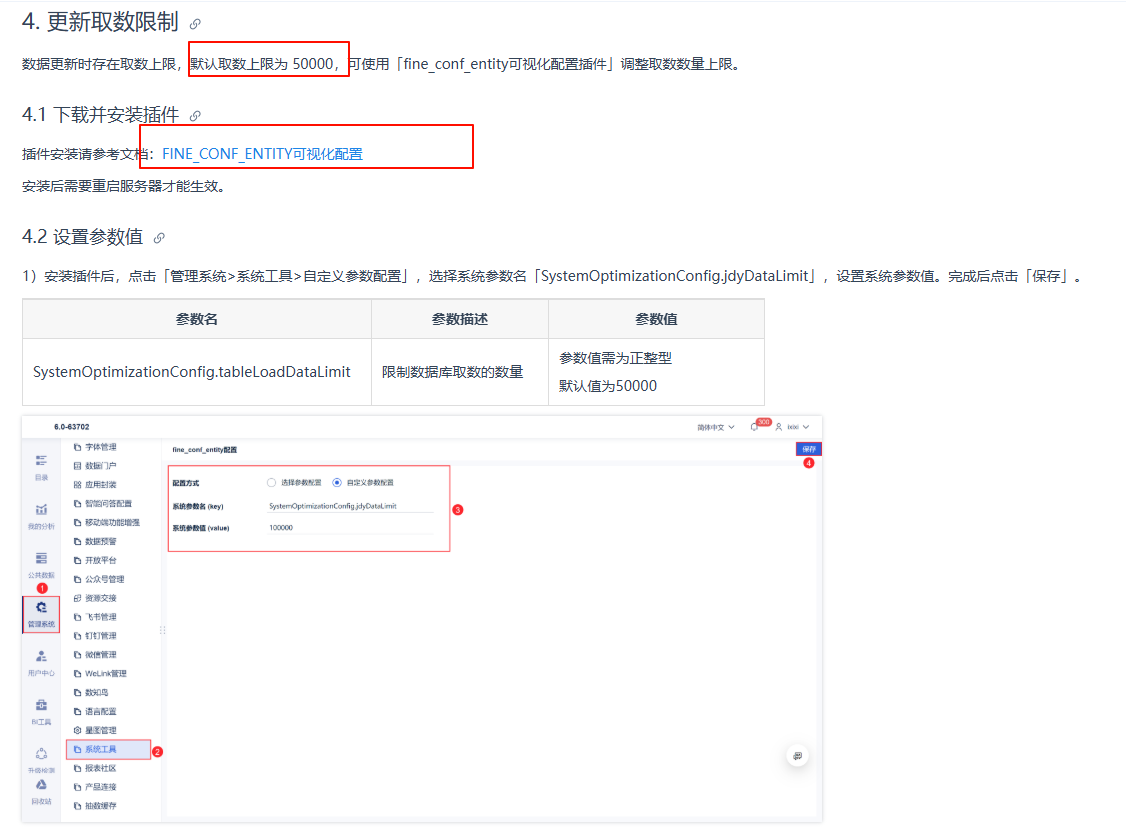Click anchor link icon beside 更新取数限制 heading
The image size is (1126, 835).
[195, 24]
